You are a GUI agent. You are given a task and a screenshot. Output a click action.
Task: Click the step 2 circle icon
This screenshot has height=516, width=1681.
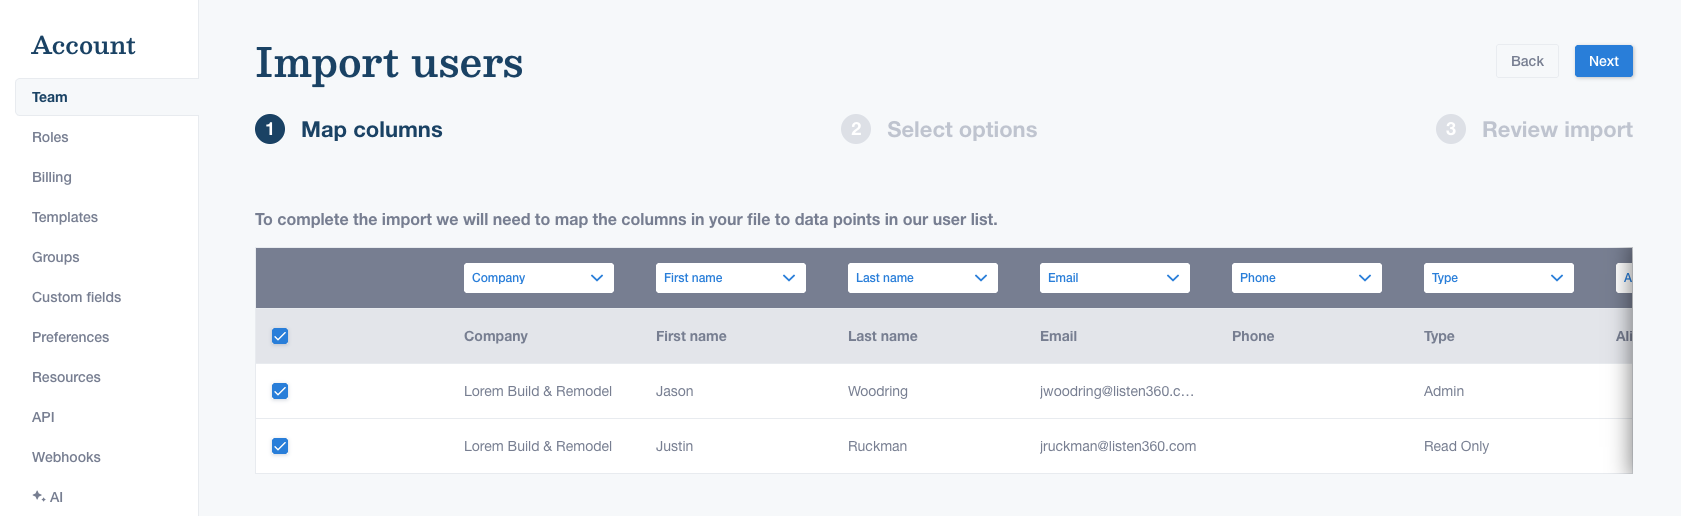856,130
